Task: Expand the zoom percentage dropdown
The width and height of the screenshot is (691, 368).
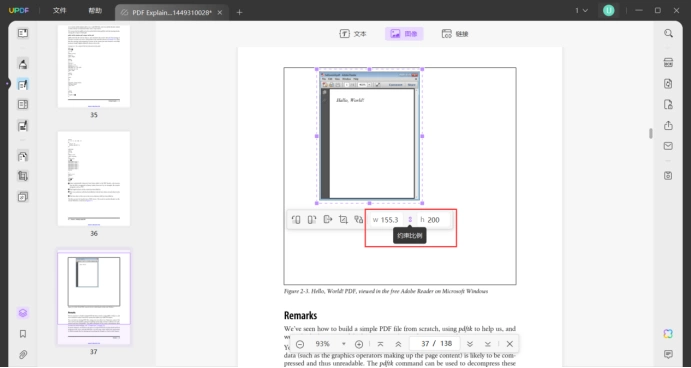Action: (343, 344)
